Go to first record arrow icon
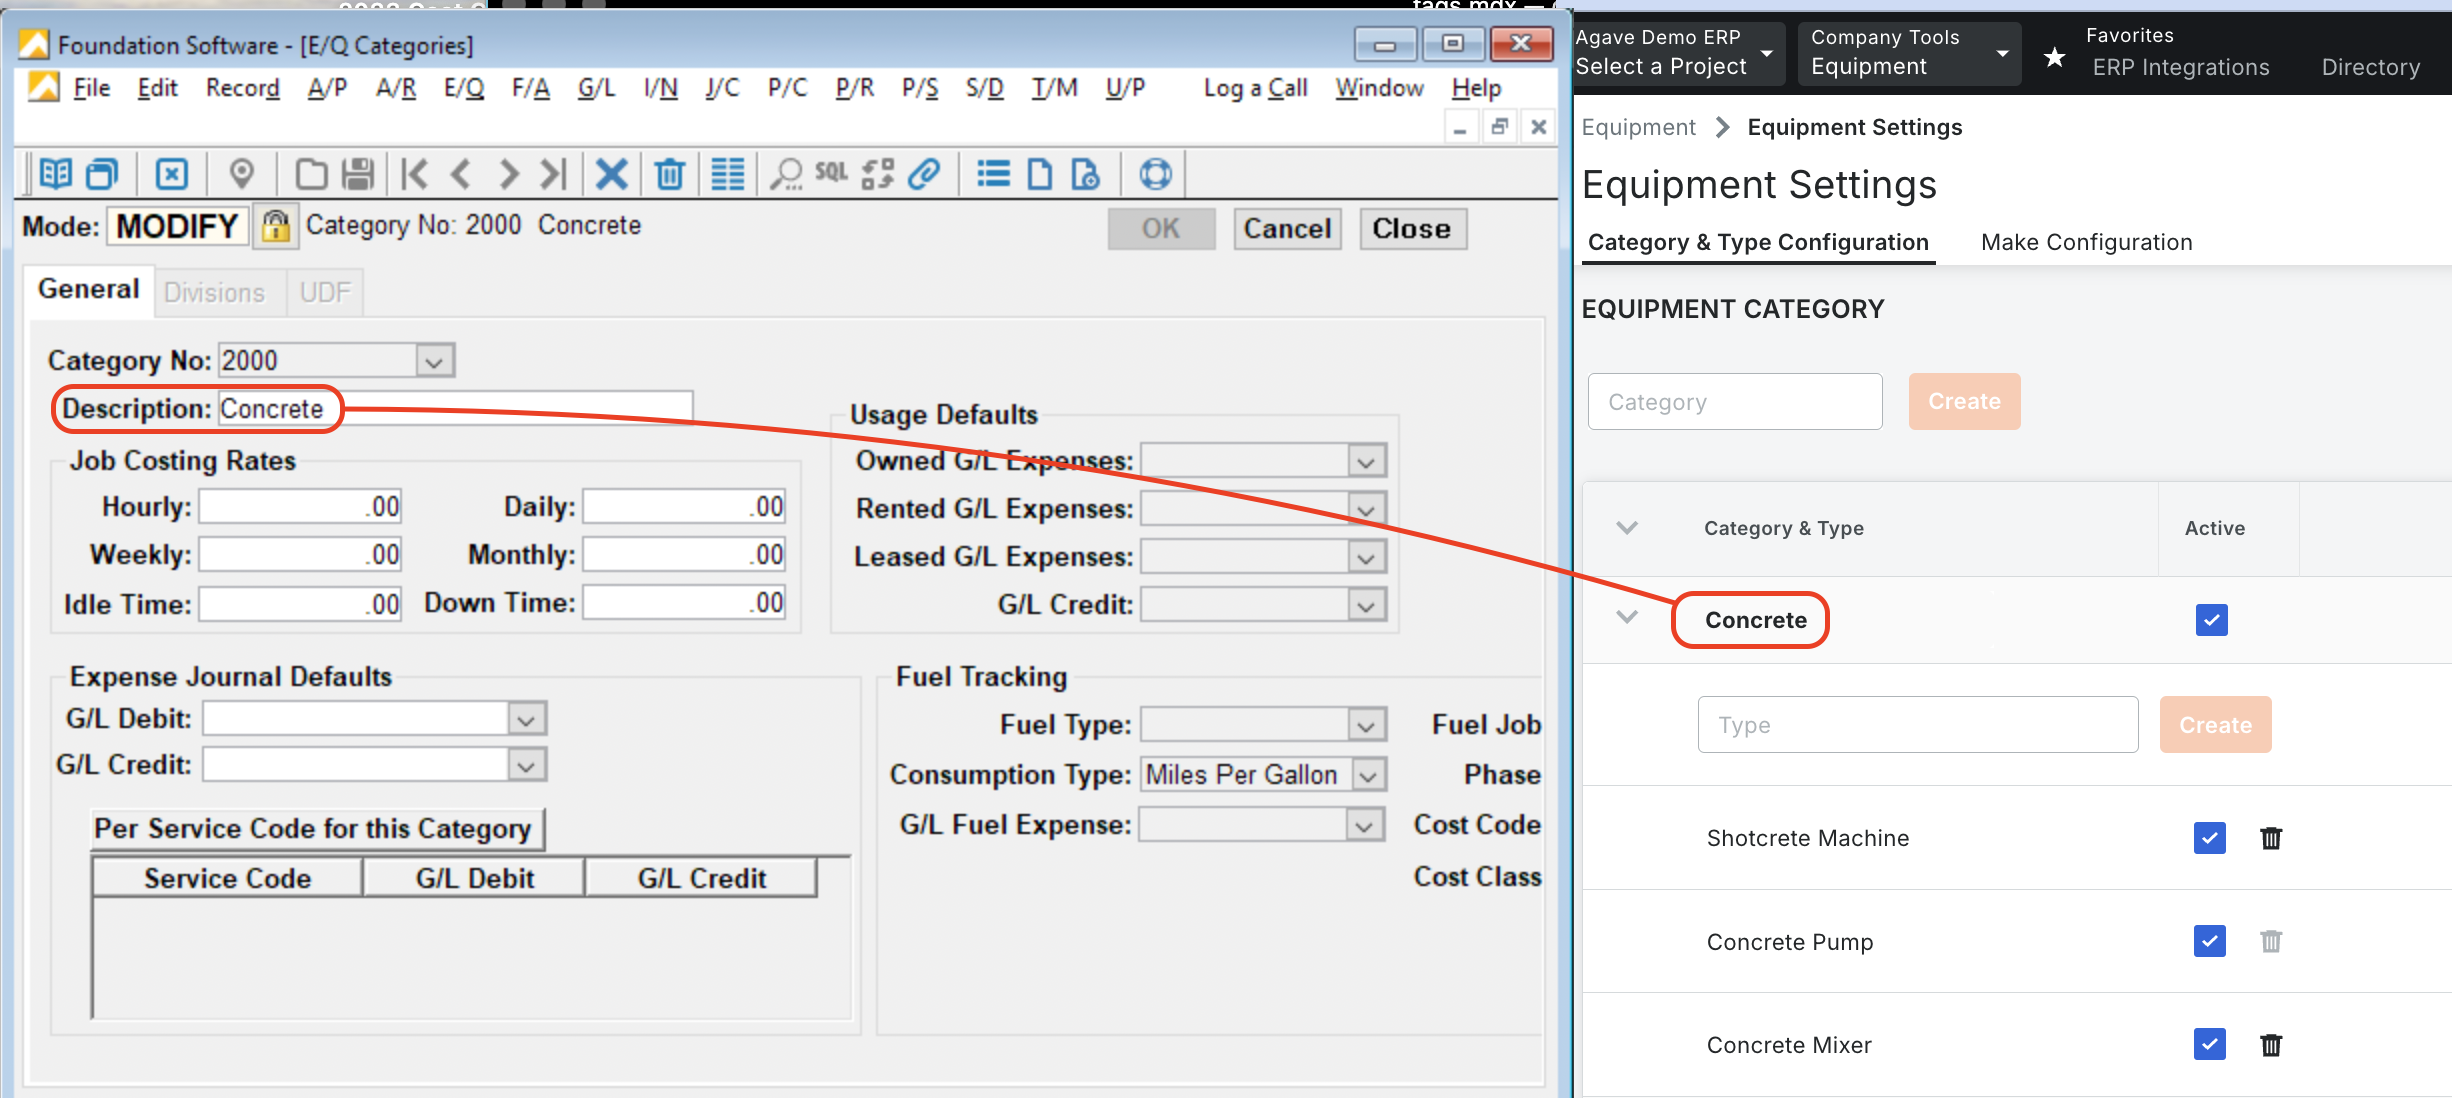This screenshot has height=1098, width=2452. (414, 174)
